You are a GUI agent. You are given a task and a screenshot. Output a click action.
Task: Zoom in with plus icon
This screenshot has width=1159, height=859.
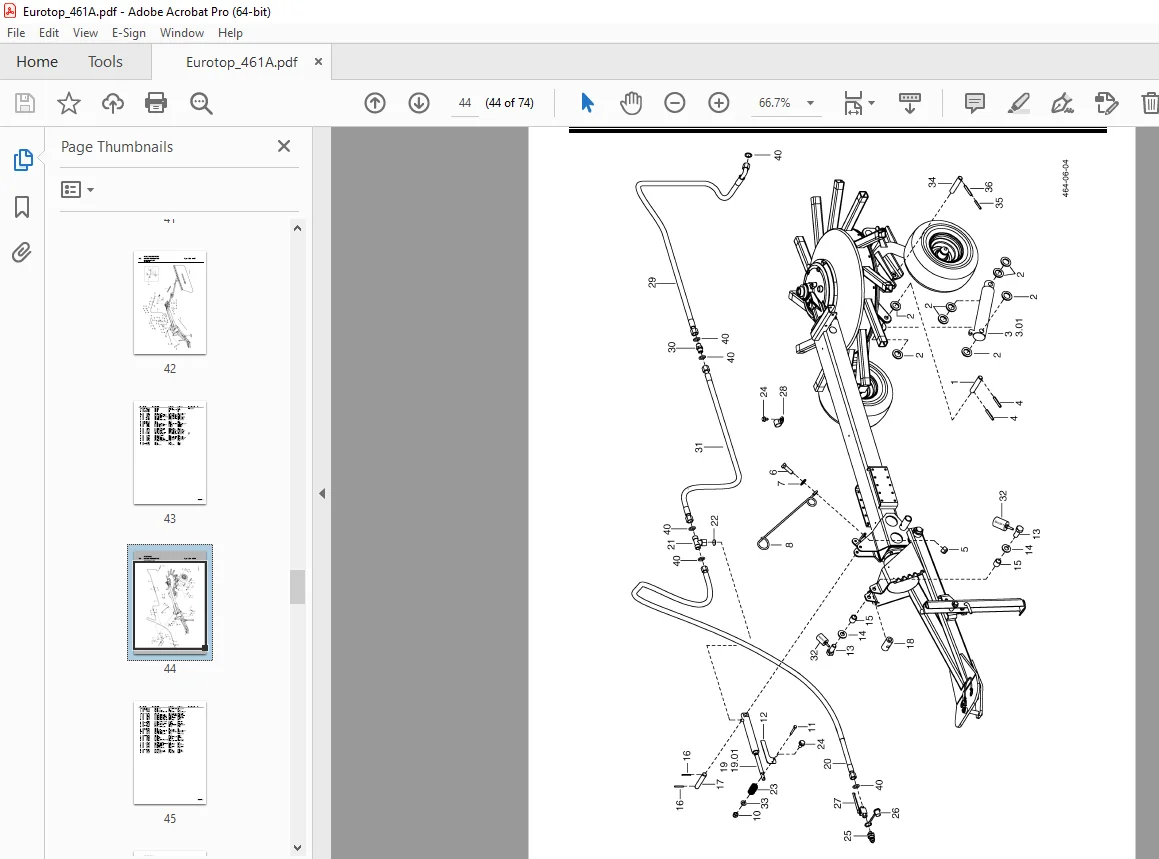(718, 103)
